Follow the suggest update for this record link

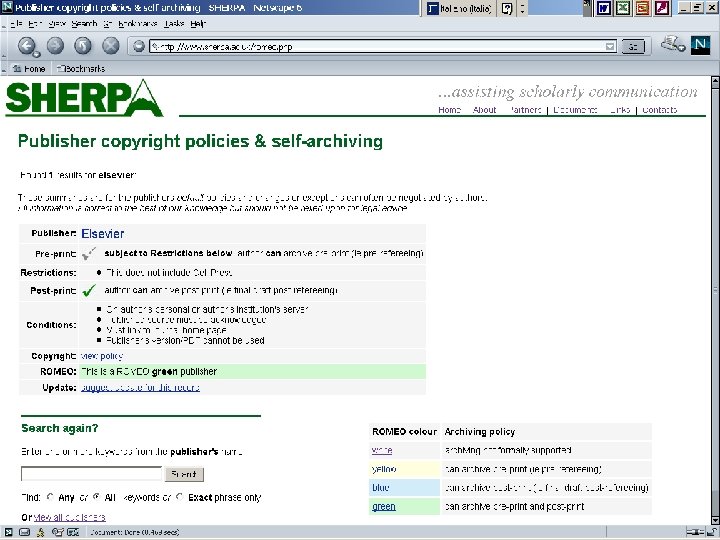pyautogui.click(x=140, y=388)
